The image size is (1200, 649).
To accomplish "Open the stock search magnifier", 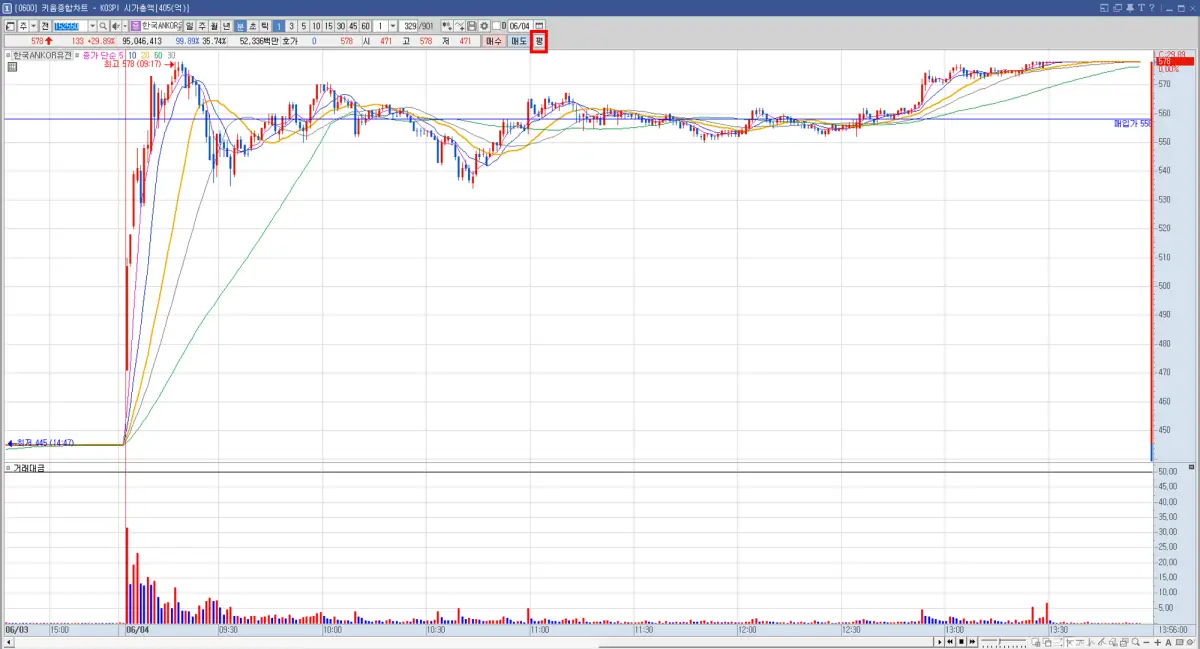I will [103, 25].
